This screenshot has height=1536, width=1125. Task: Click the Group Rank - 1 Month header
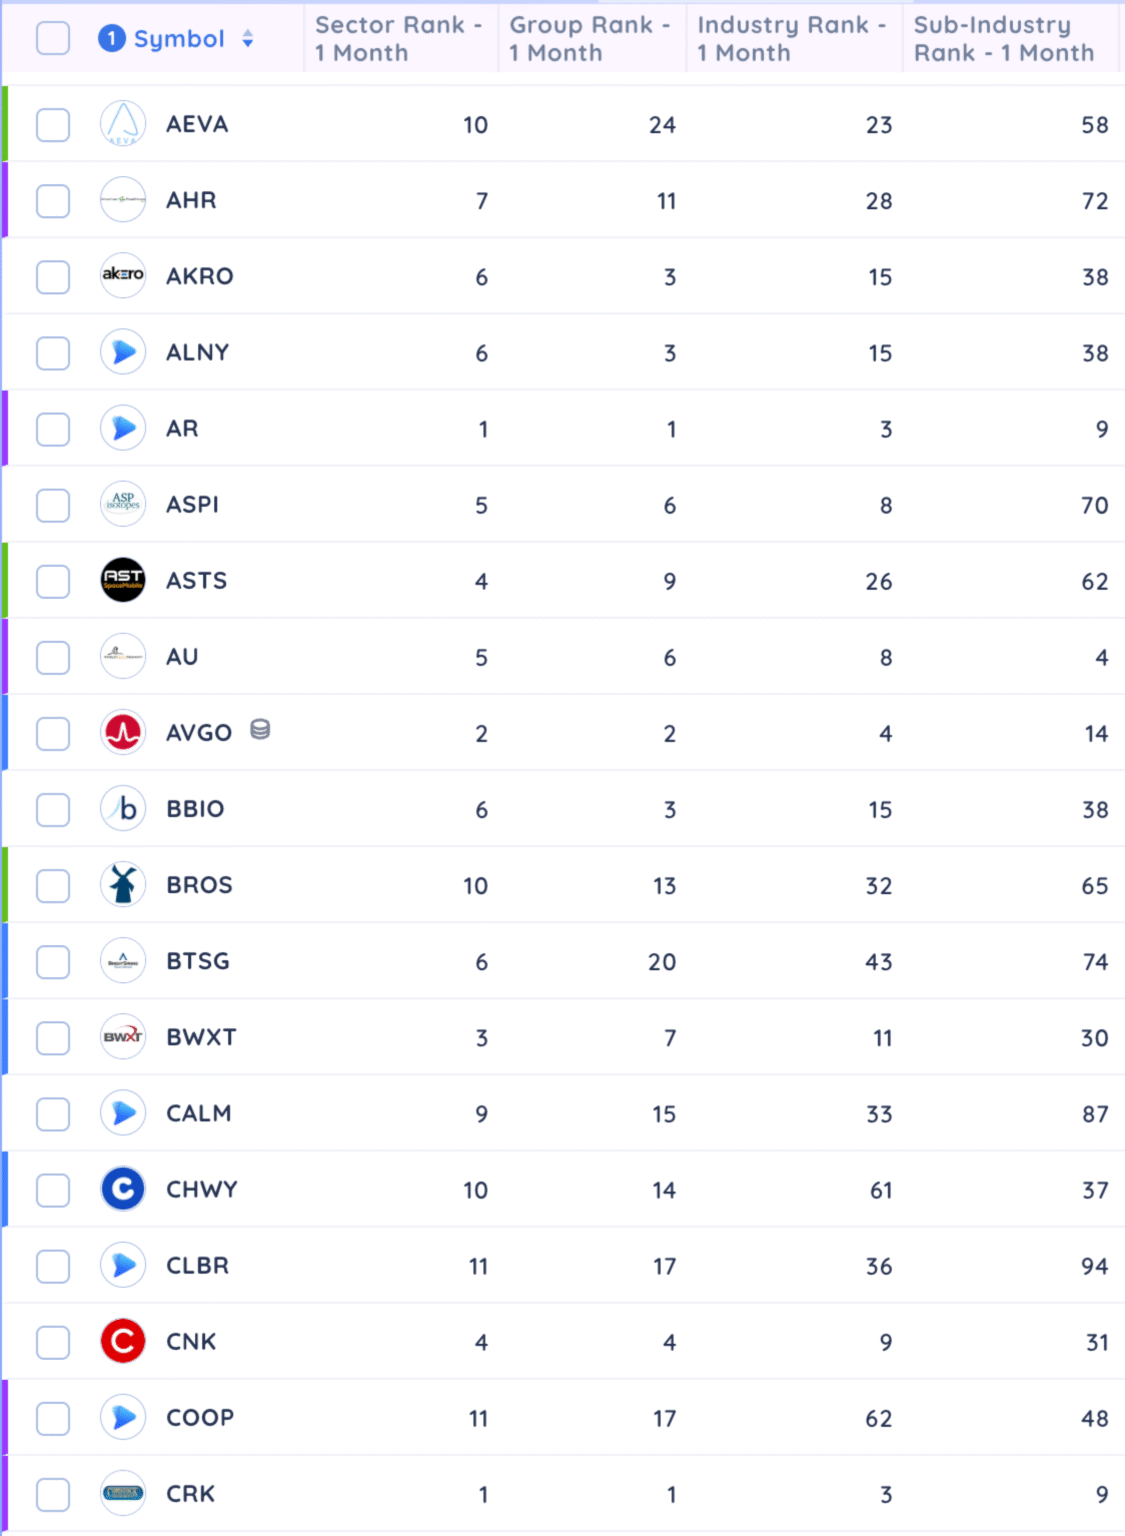coord(589,39)
